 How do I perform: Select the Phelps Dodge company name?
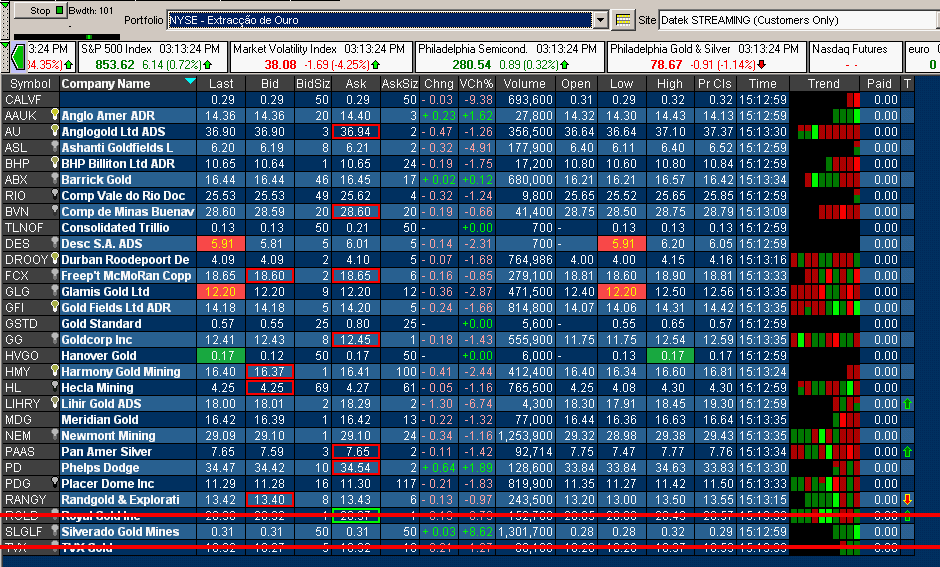coord(100,468)
